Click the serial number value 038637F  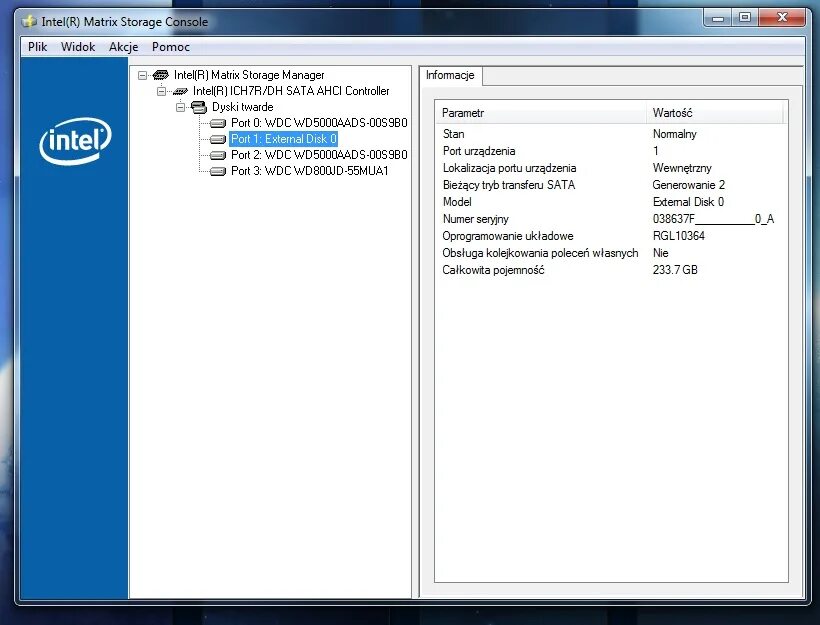[713, 219]
